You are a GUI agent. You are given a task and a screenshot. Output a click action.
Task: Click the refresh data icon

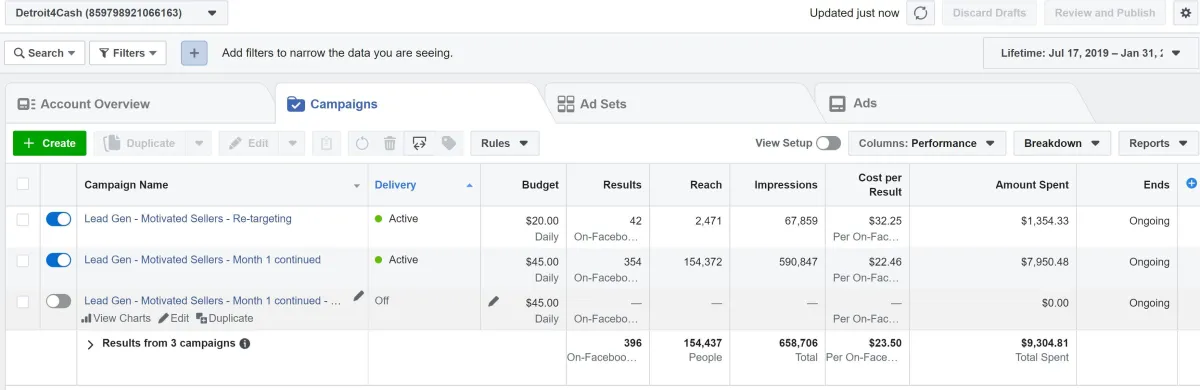[921, 13]
